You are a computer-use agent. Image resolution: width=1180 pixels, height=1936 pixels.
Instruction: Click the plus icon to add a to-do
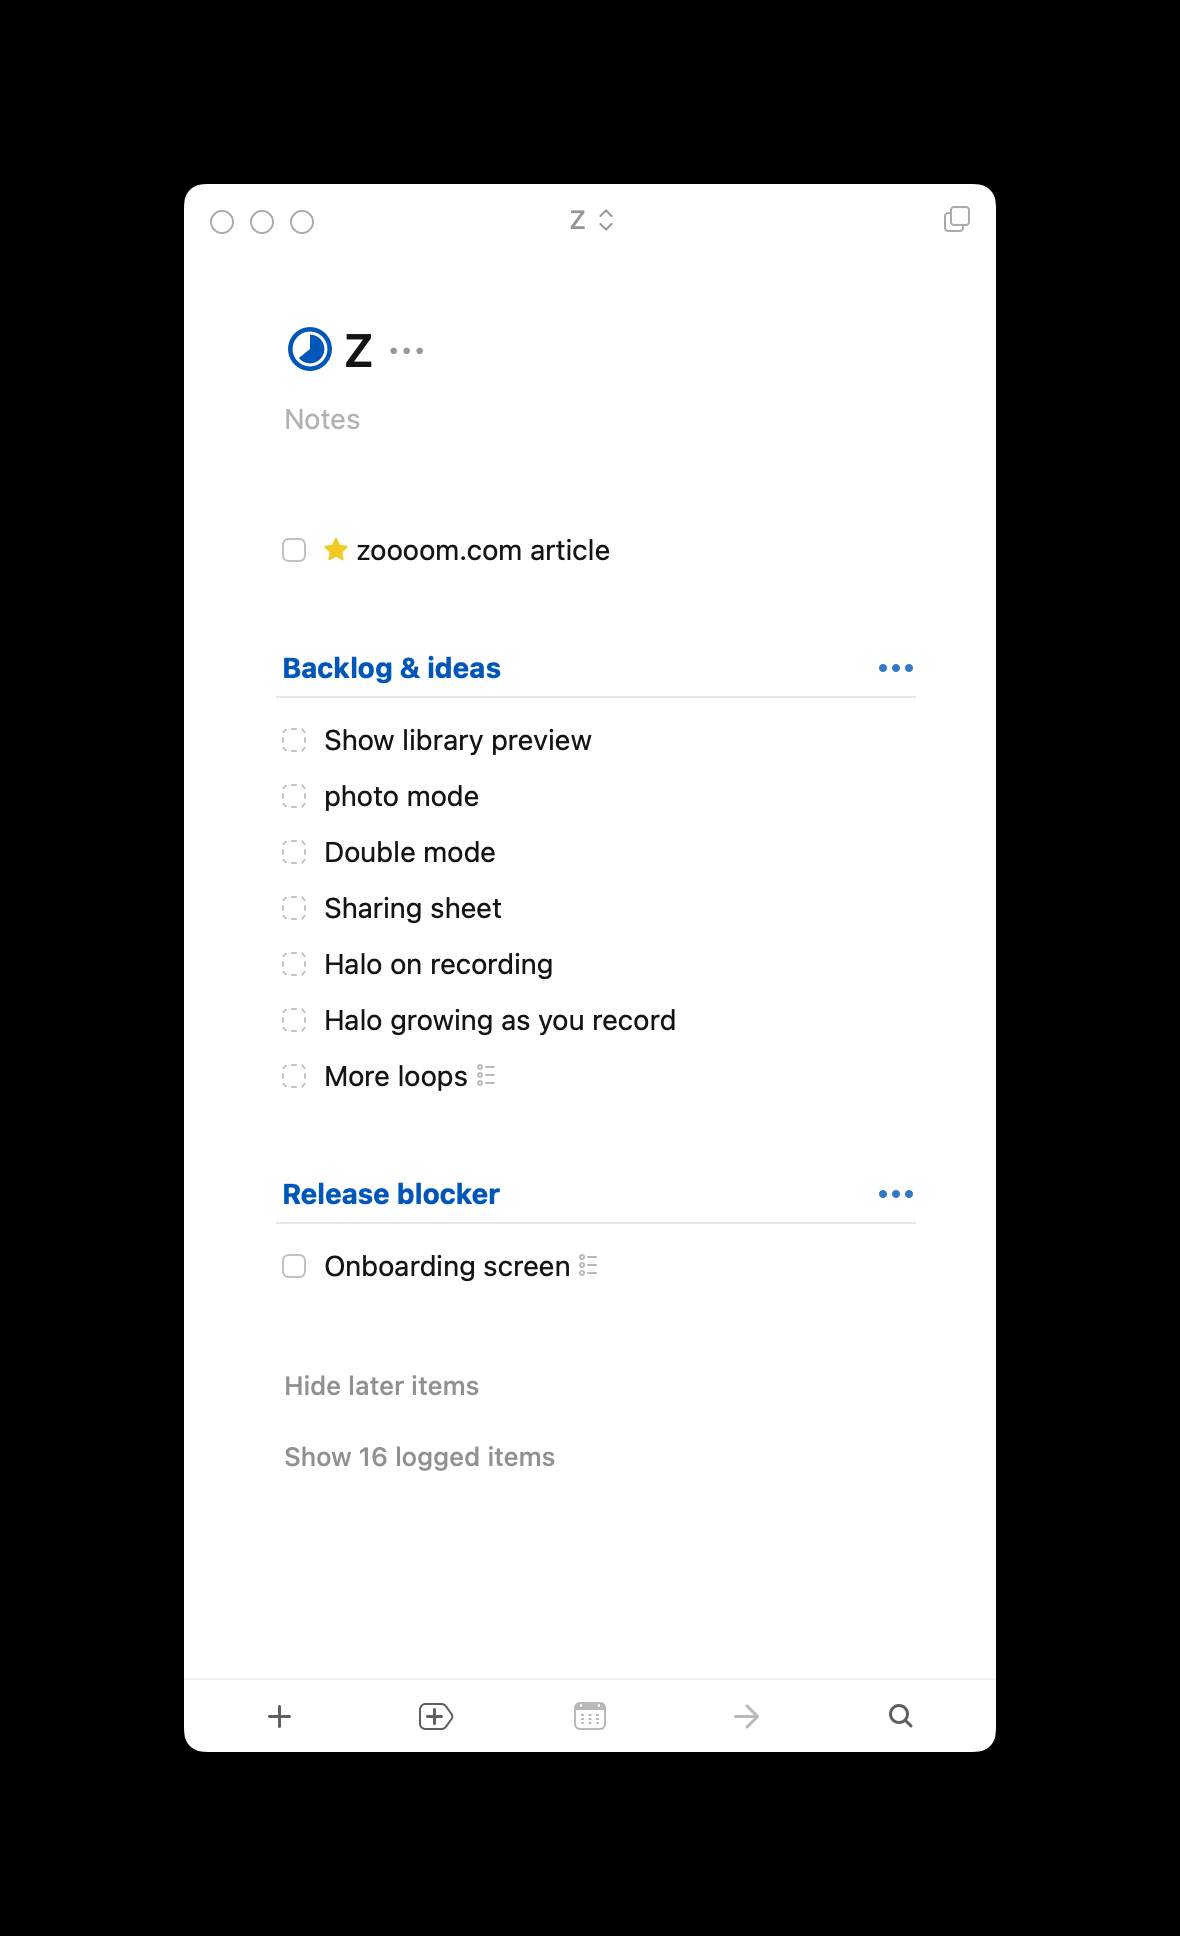click(x=280, y=1716)
